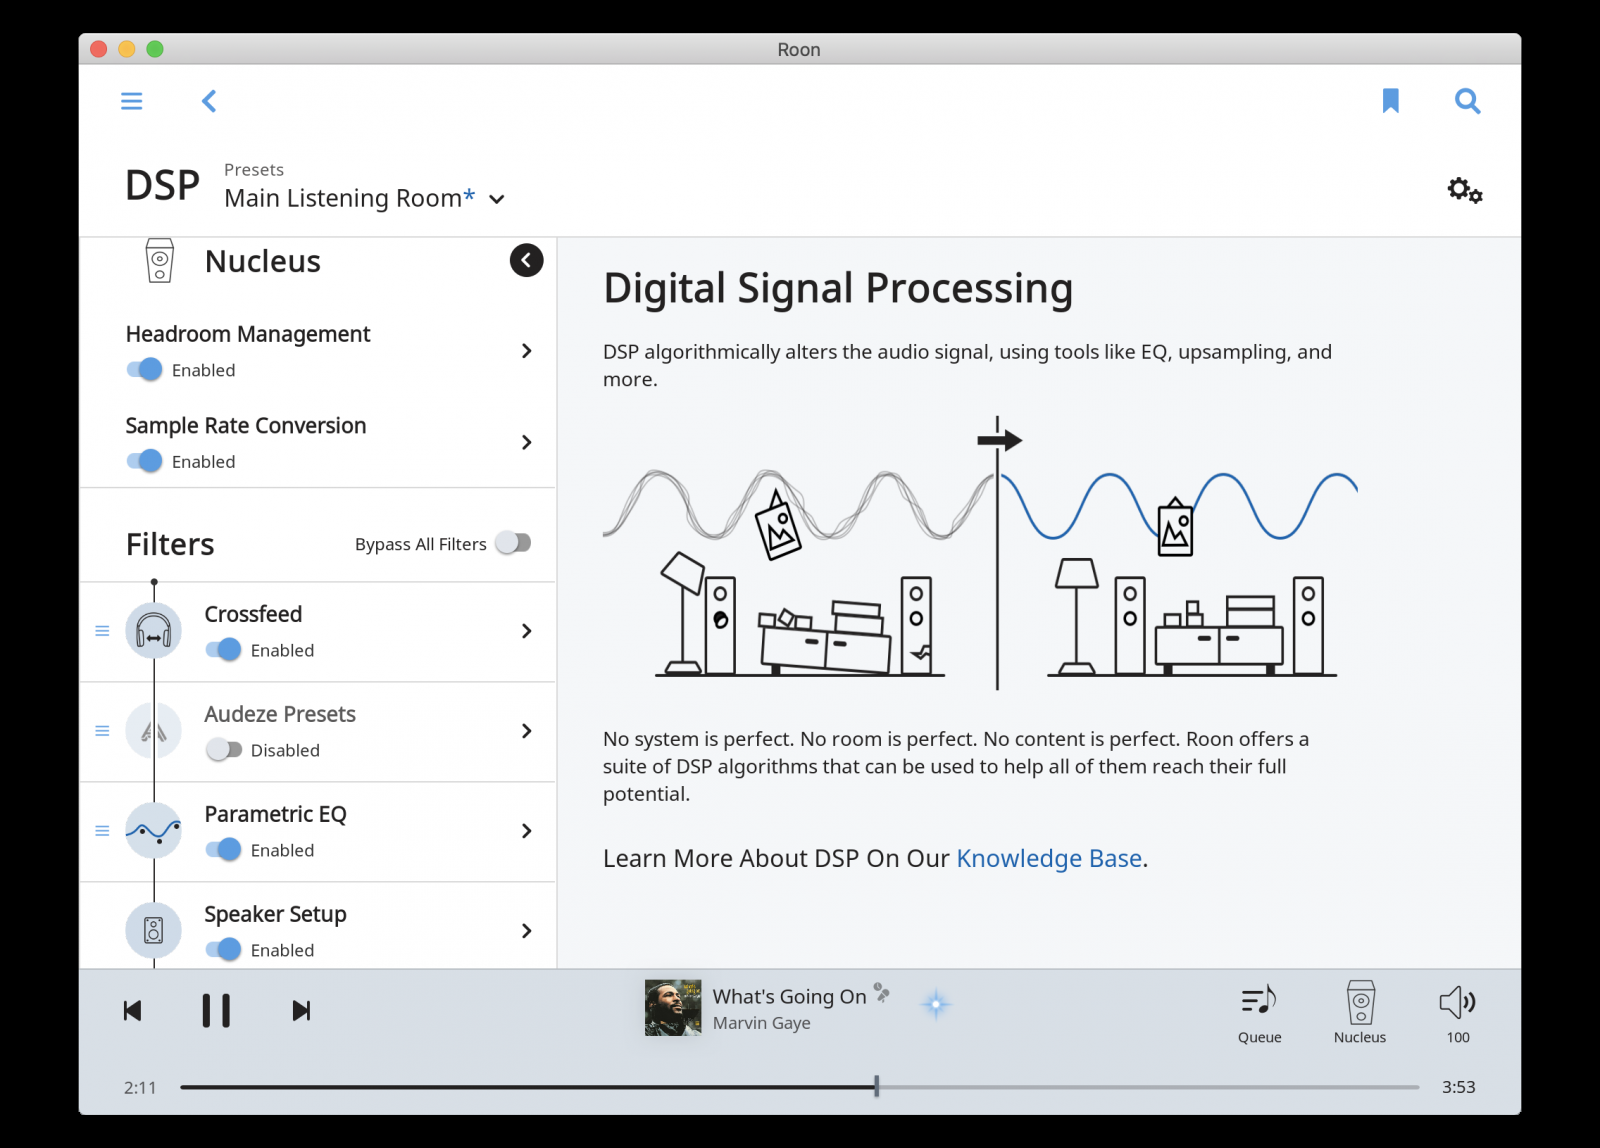Expand Speaker Setup chevron

(526, 931)
